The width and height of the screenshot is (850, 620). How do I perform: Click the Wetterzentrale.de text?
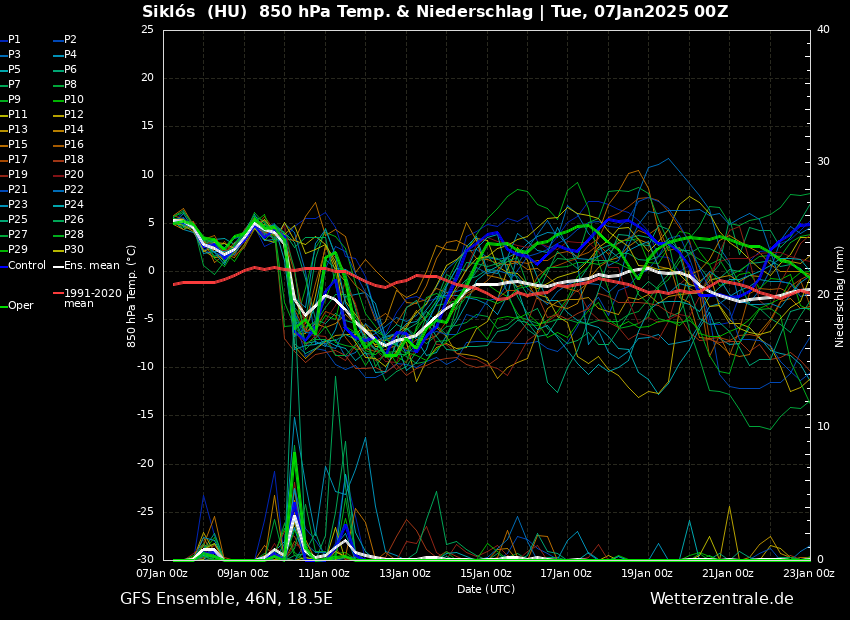pyautogui.click(x=721, y=599)
